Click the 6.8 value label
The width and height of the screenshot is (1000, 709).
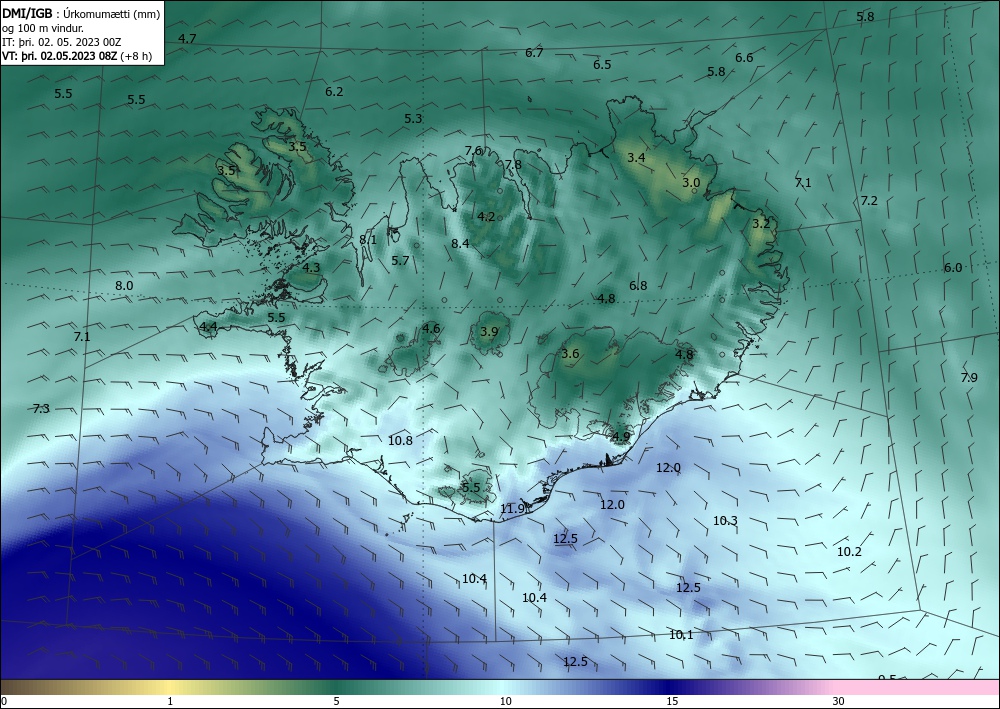638,286
